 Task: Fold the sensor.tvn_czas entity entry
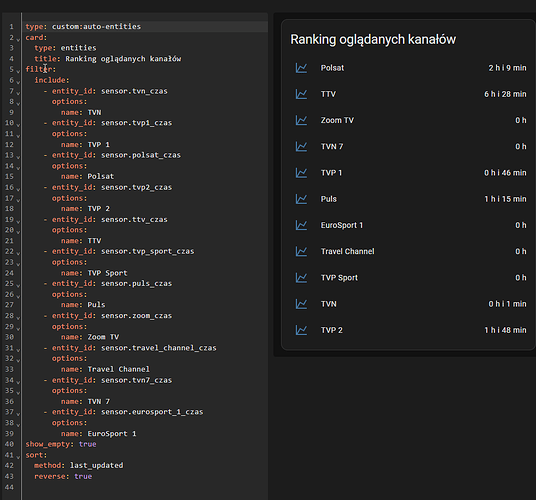[x=18, y=93]
